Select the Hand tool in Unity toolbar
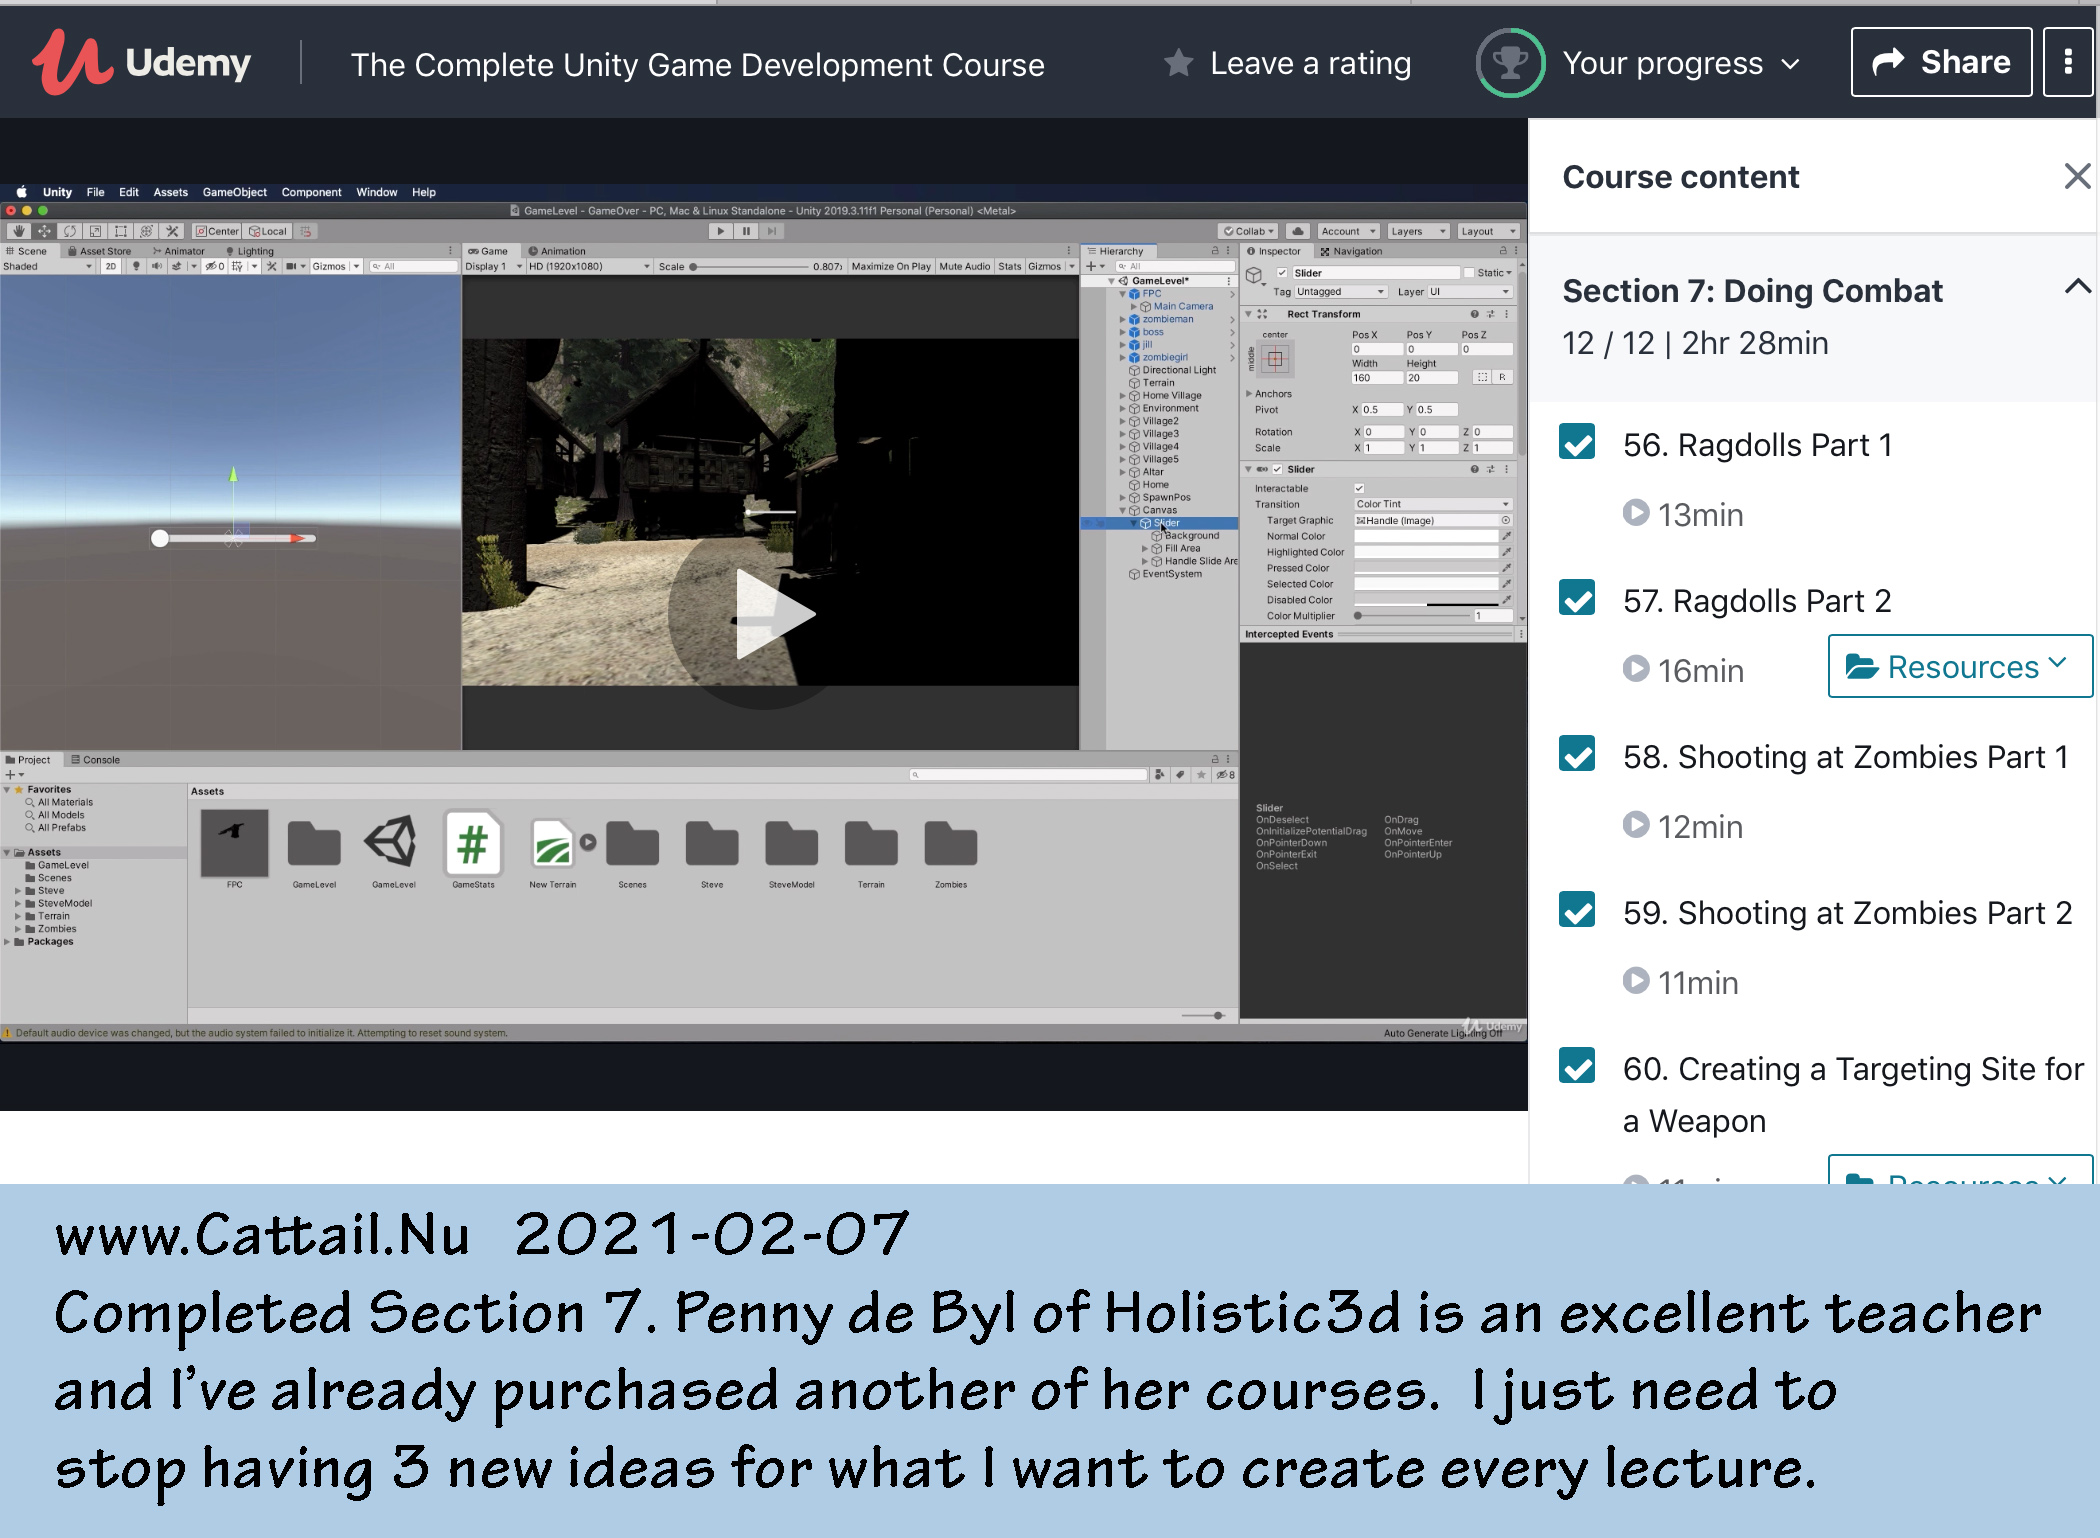This screenshot has height=1538, width=2100. 18,231
